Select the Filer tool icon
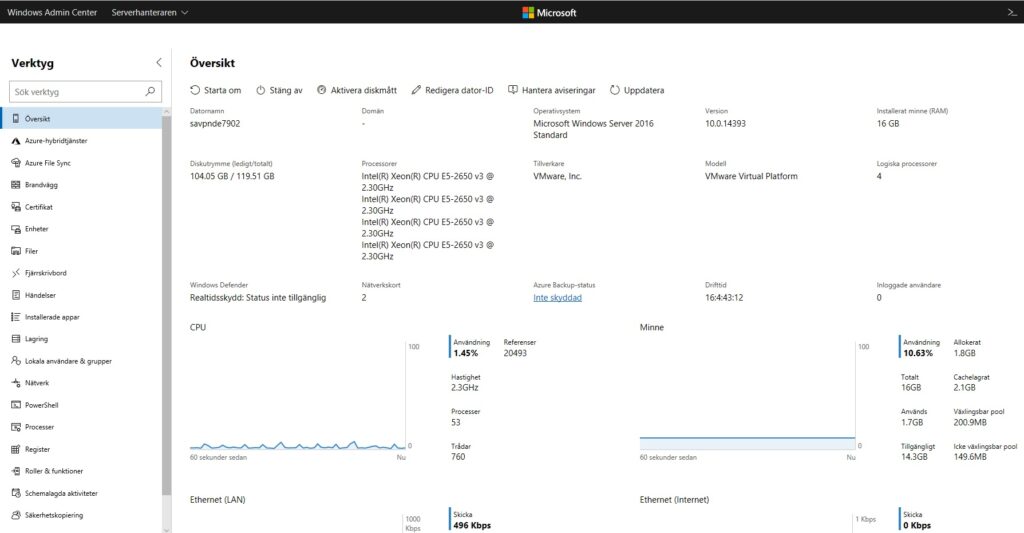This screenshot has width=1024, height=533. tap(16, 251)
